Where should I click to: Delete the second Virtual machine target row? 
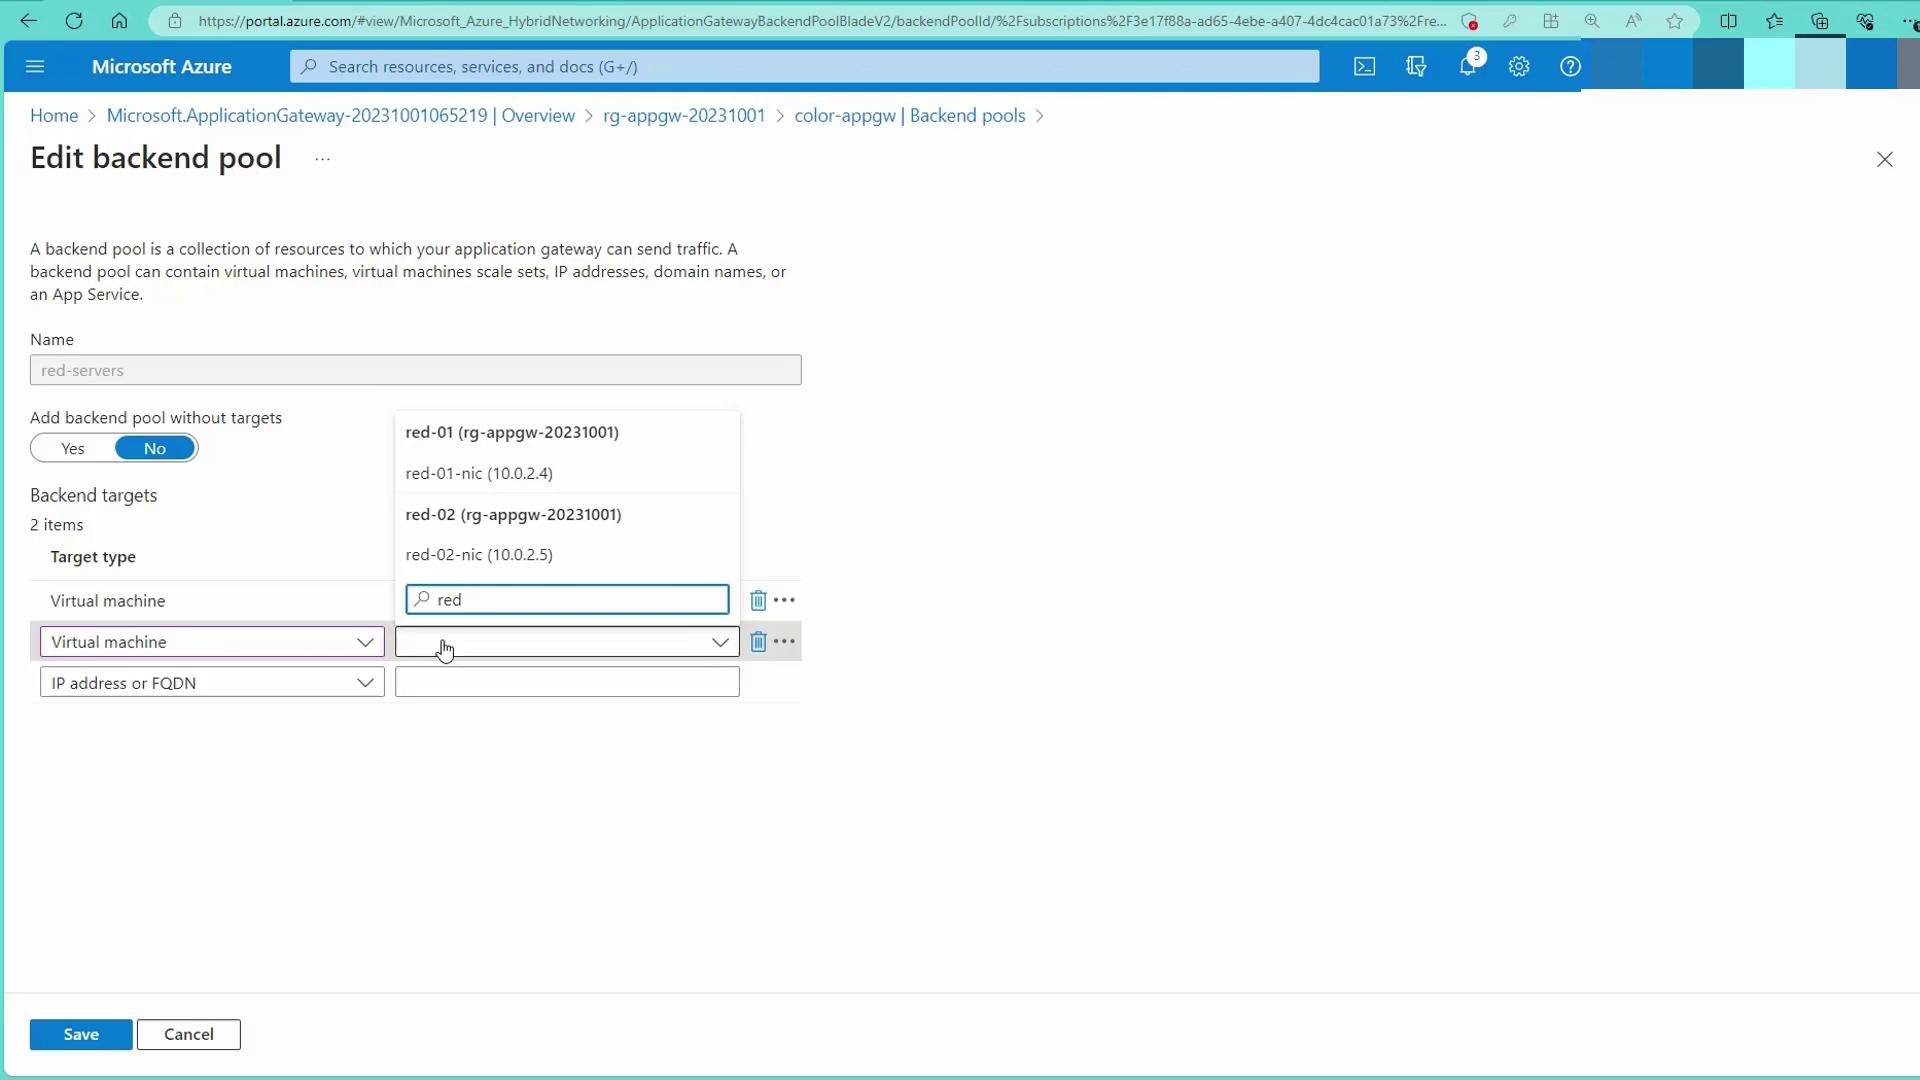point(758,642)
